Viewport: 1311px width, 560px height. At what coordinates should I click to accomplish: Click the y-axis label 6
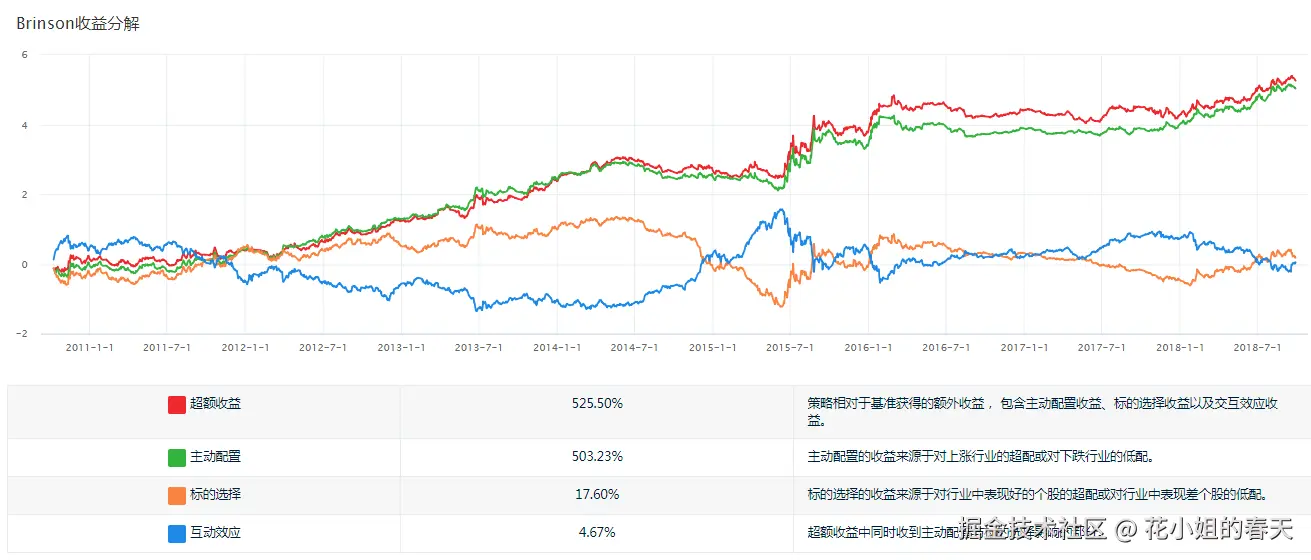[24, 55]
